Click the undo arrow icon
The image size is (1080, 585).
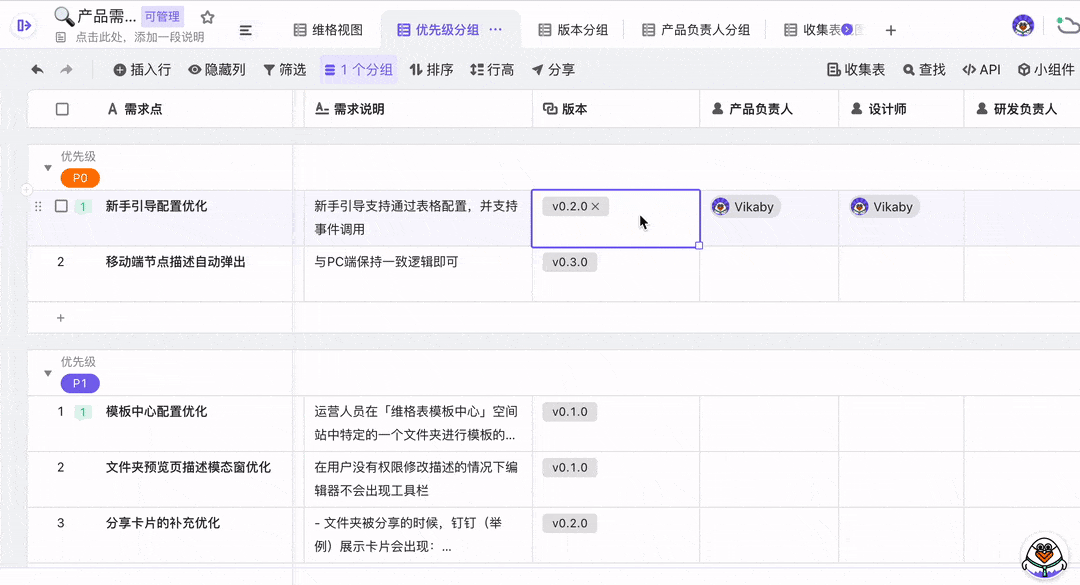click(x=37, y=70)
